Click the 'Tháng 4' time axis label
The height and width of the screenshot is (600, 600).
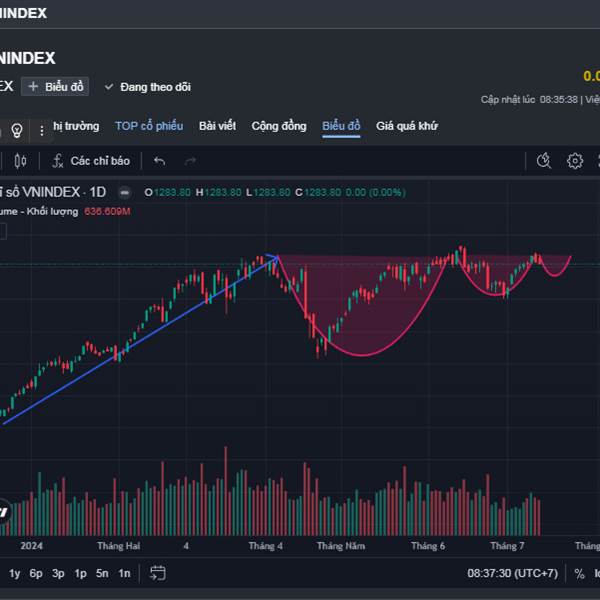pos(266,546)
